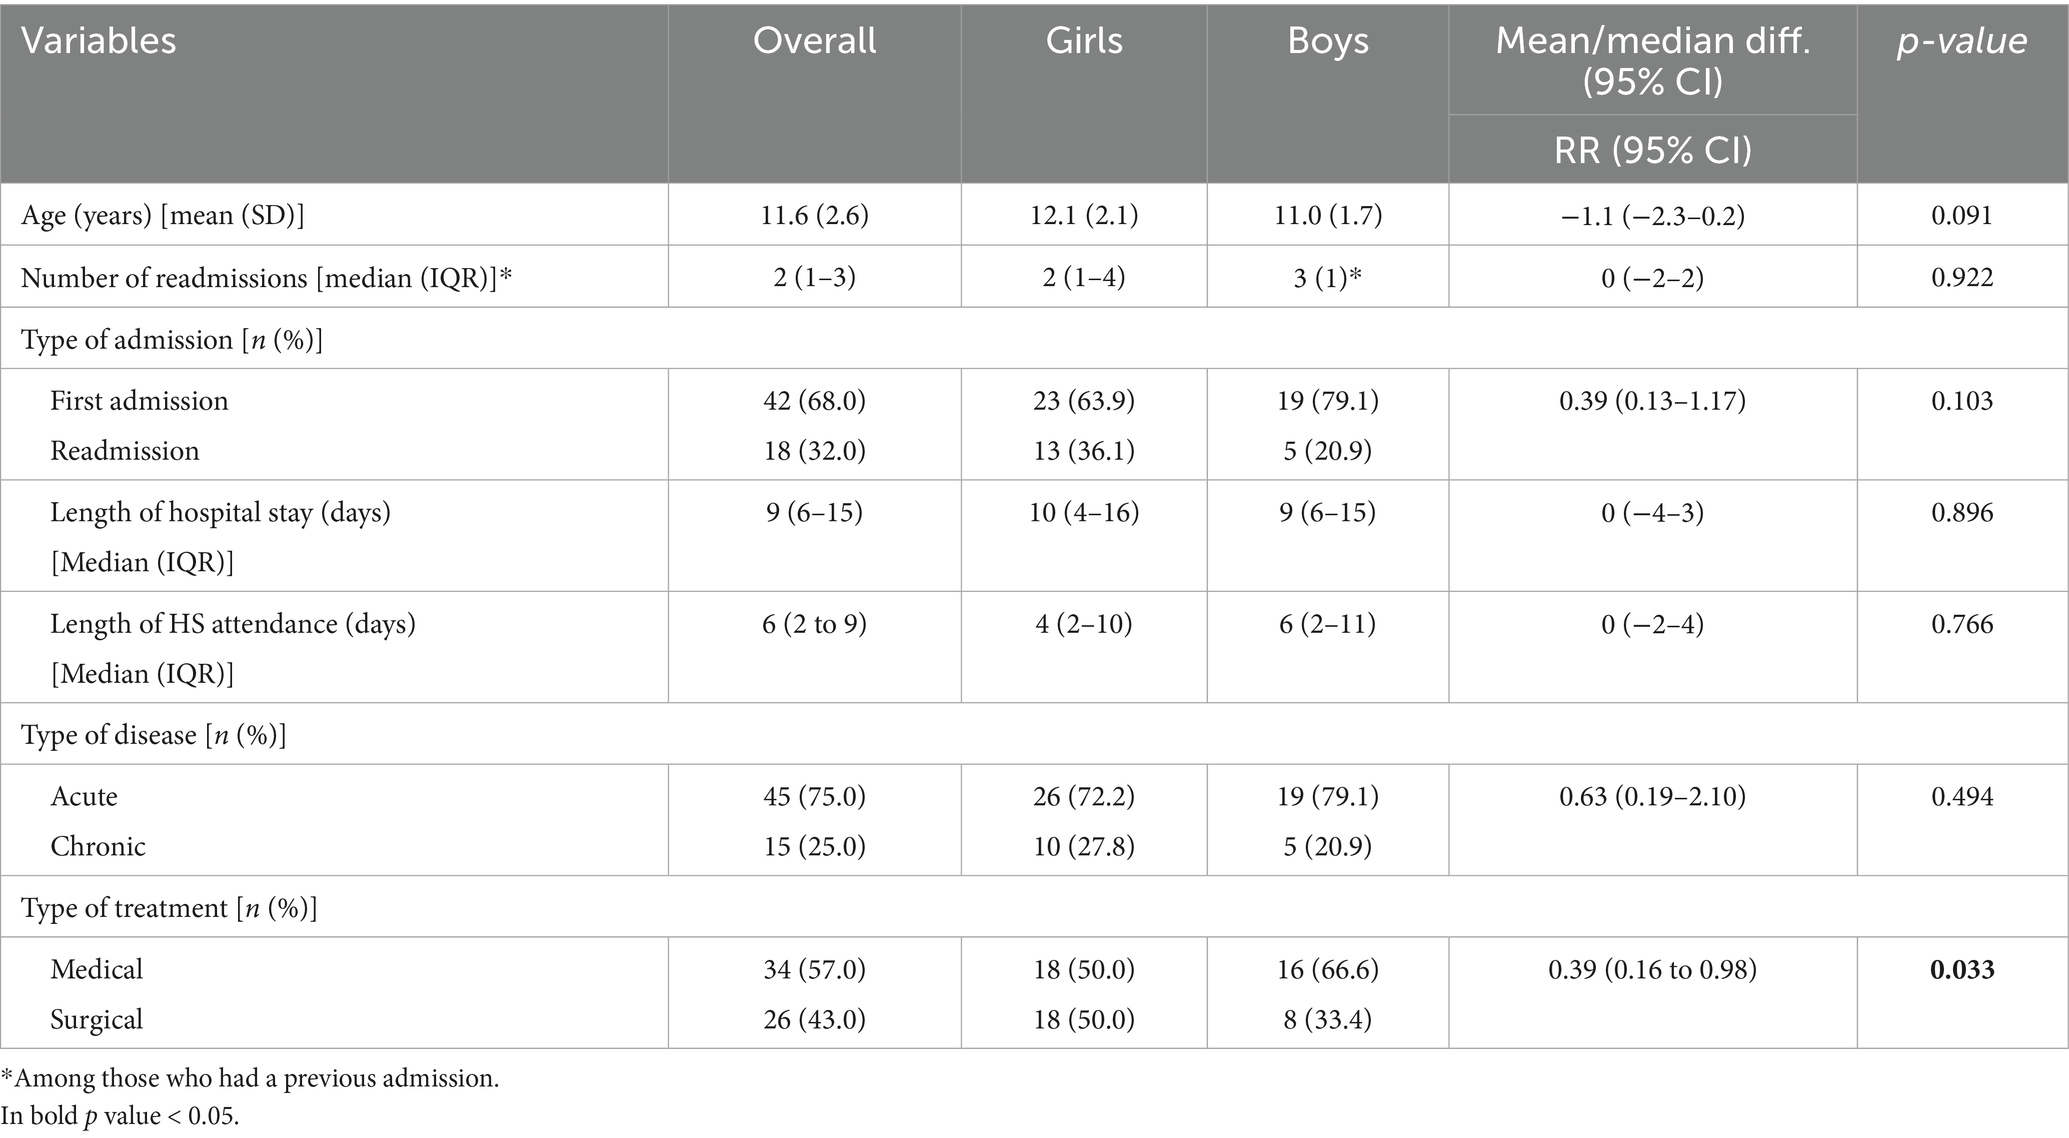Click the bold 0.033 p-value cell
Screen dimensions: 2069x1138
point(1962,969)
